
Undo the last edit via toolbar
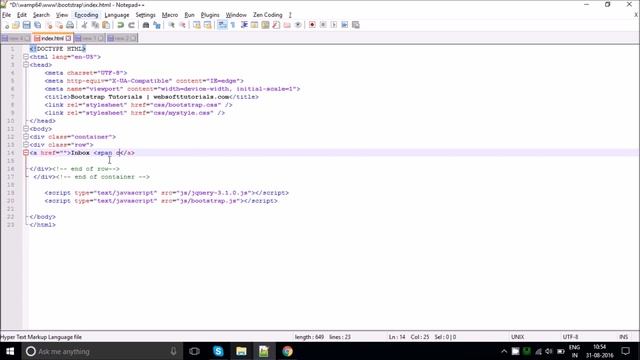[x=120, y=25]
